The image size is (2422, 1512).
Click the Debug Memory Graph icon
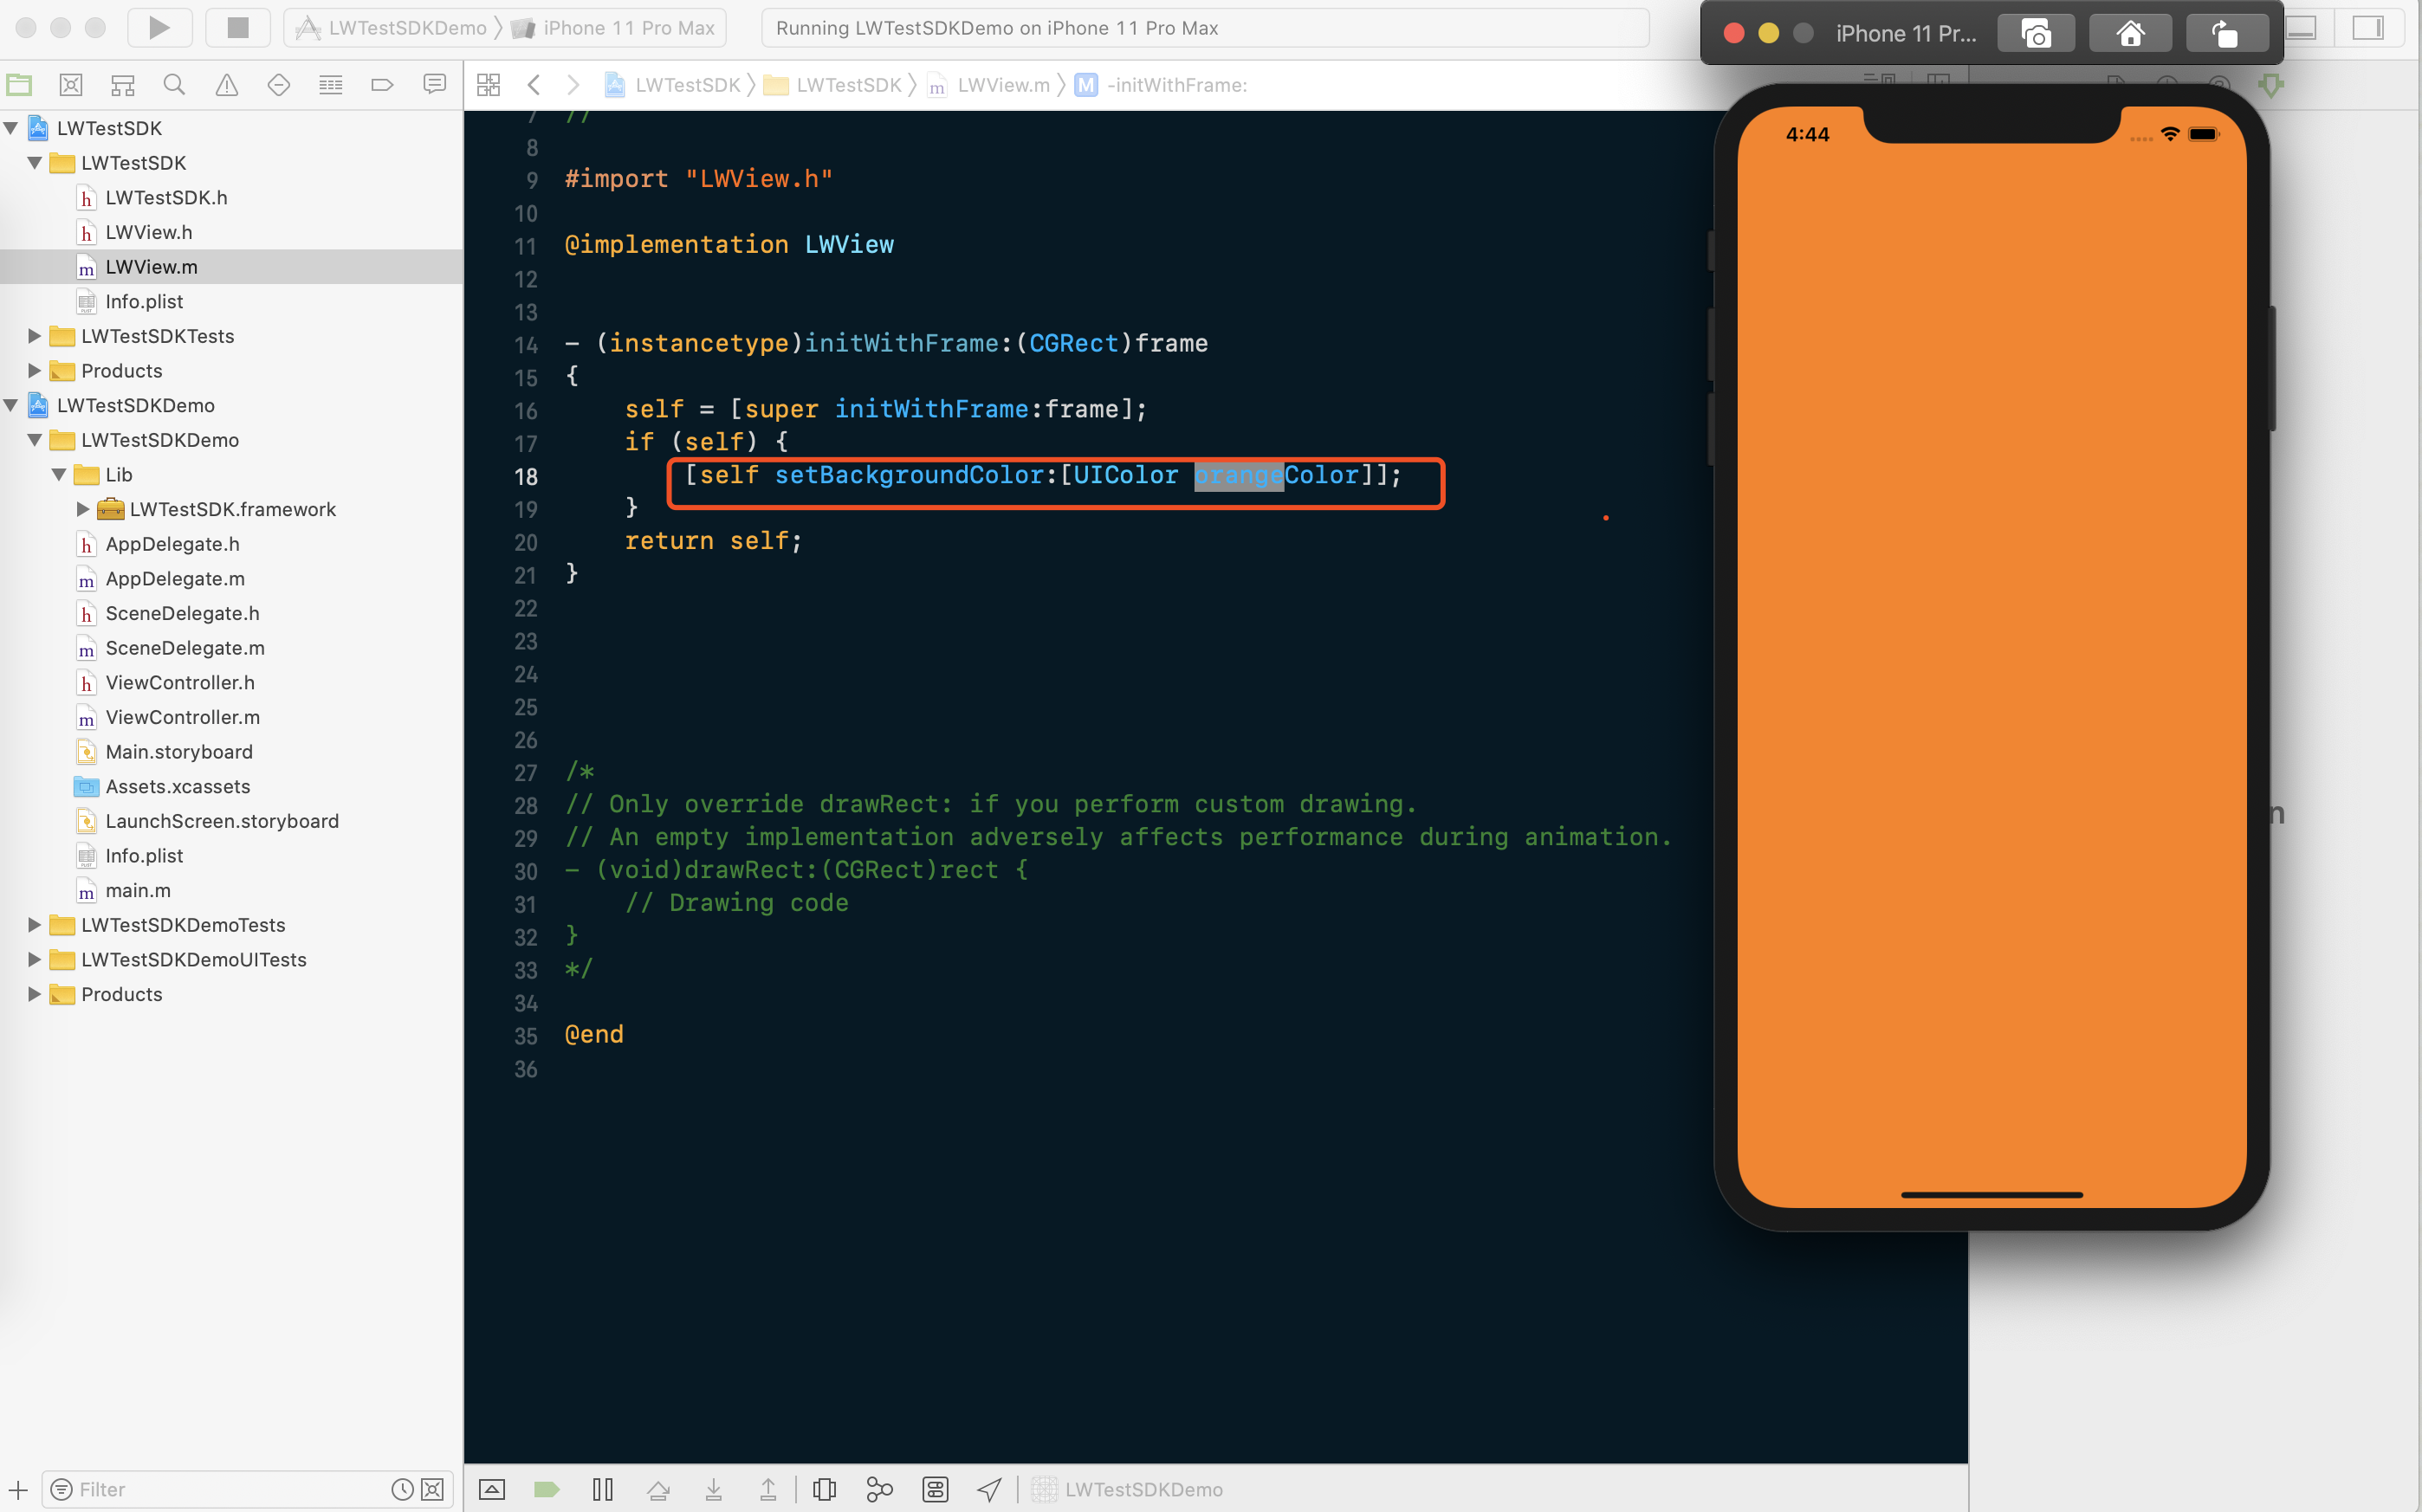[x=879, y=1489]
